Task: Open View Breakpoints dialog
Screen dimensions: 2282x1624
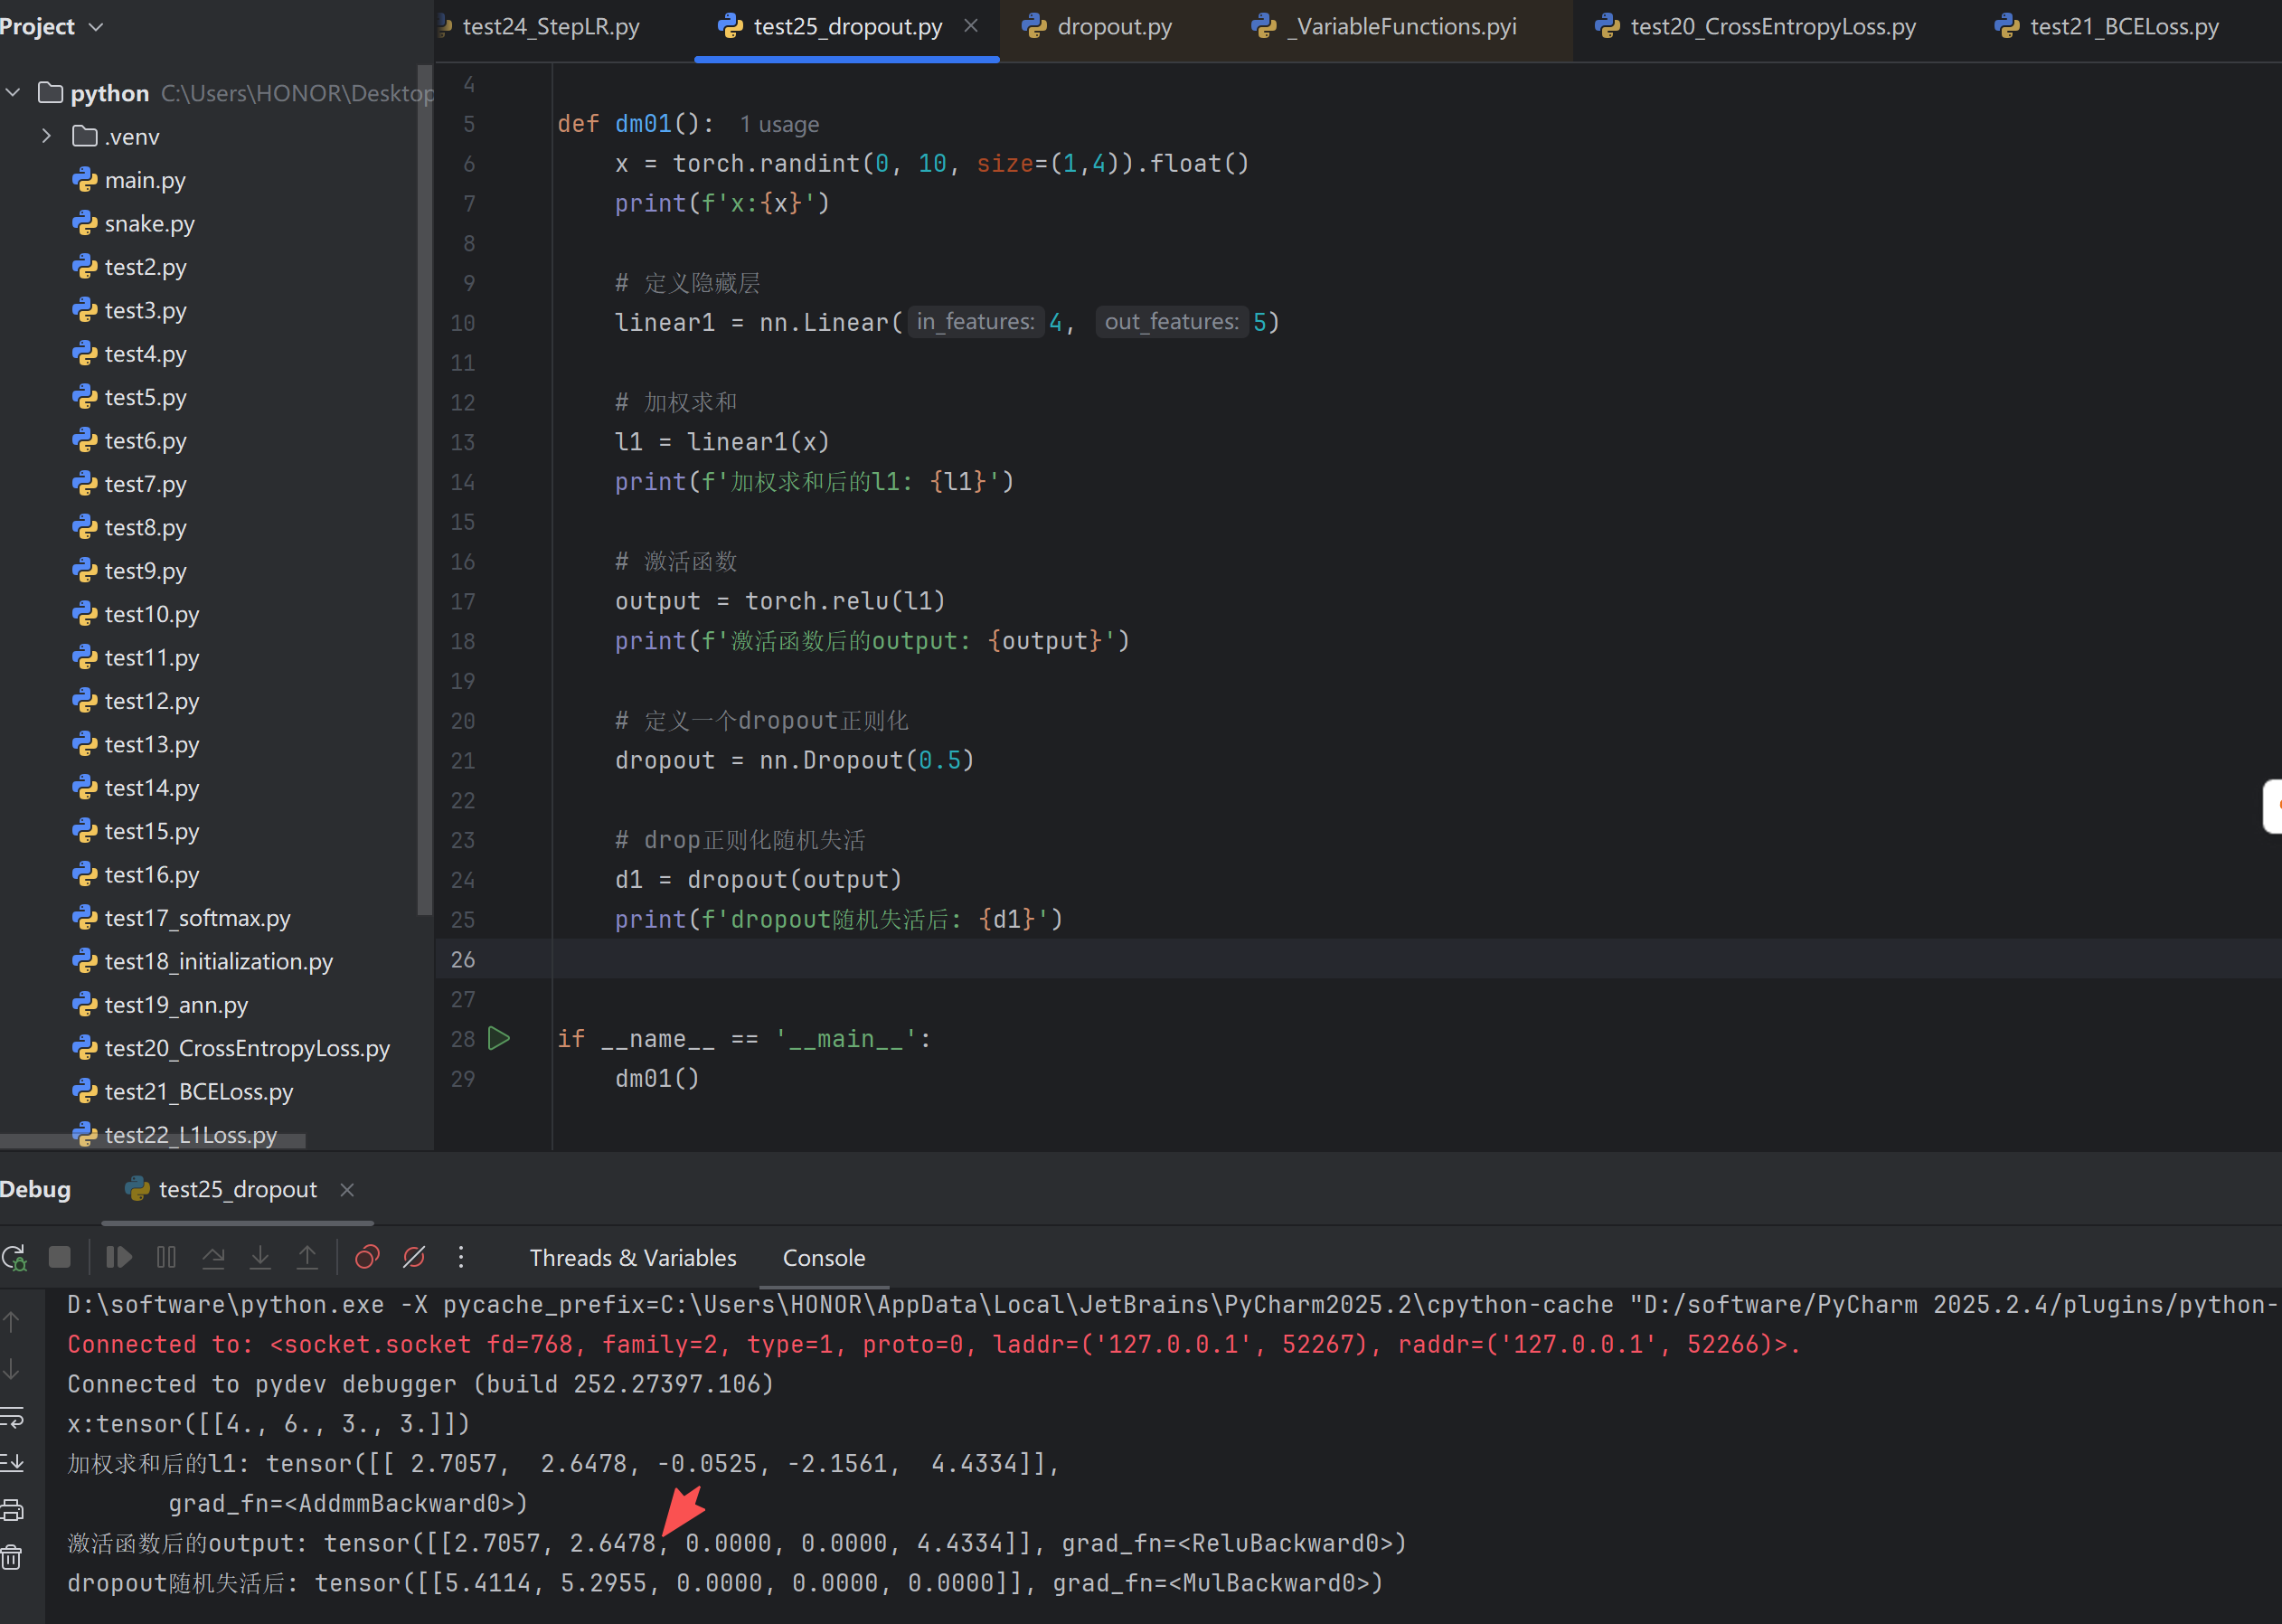Action: tap(367, 1257)
